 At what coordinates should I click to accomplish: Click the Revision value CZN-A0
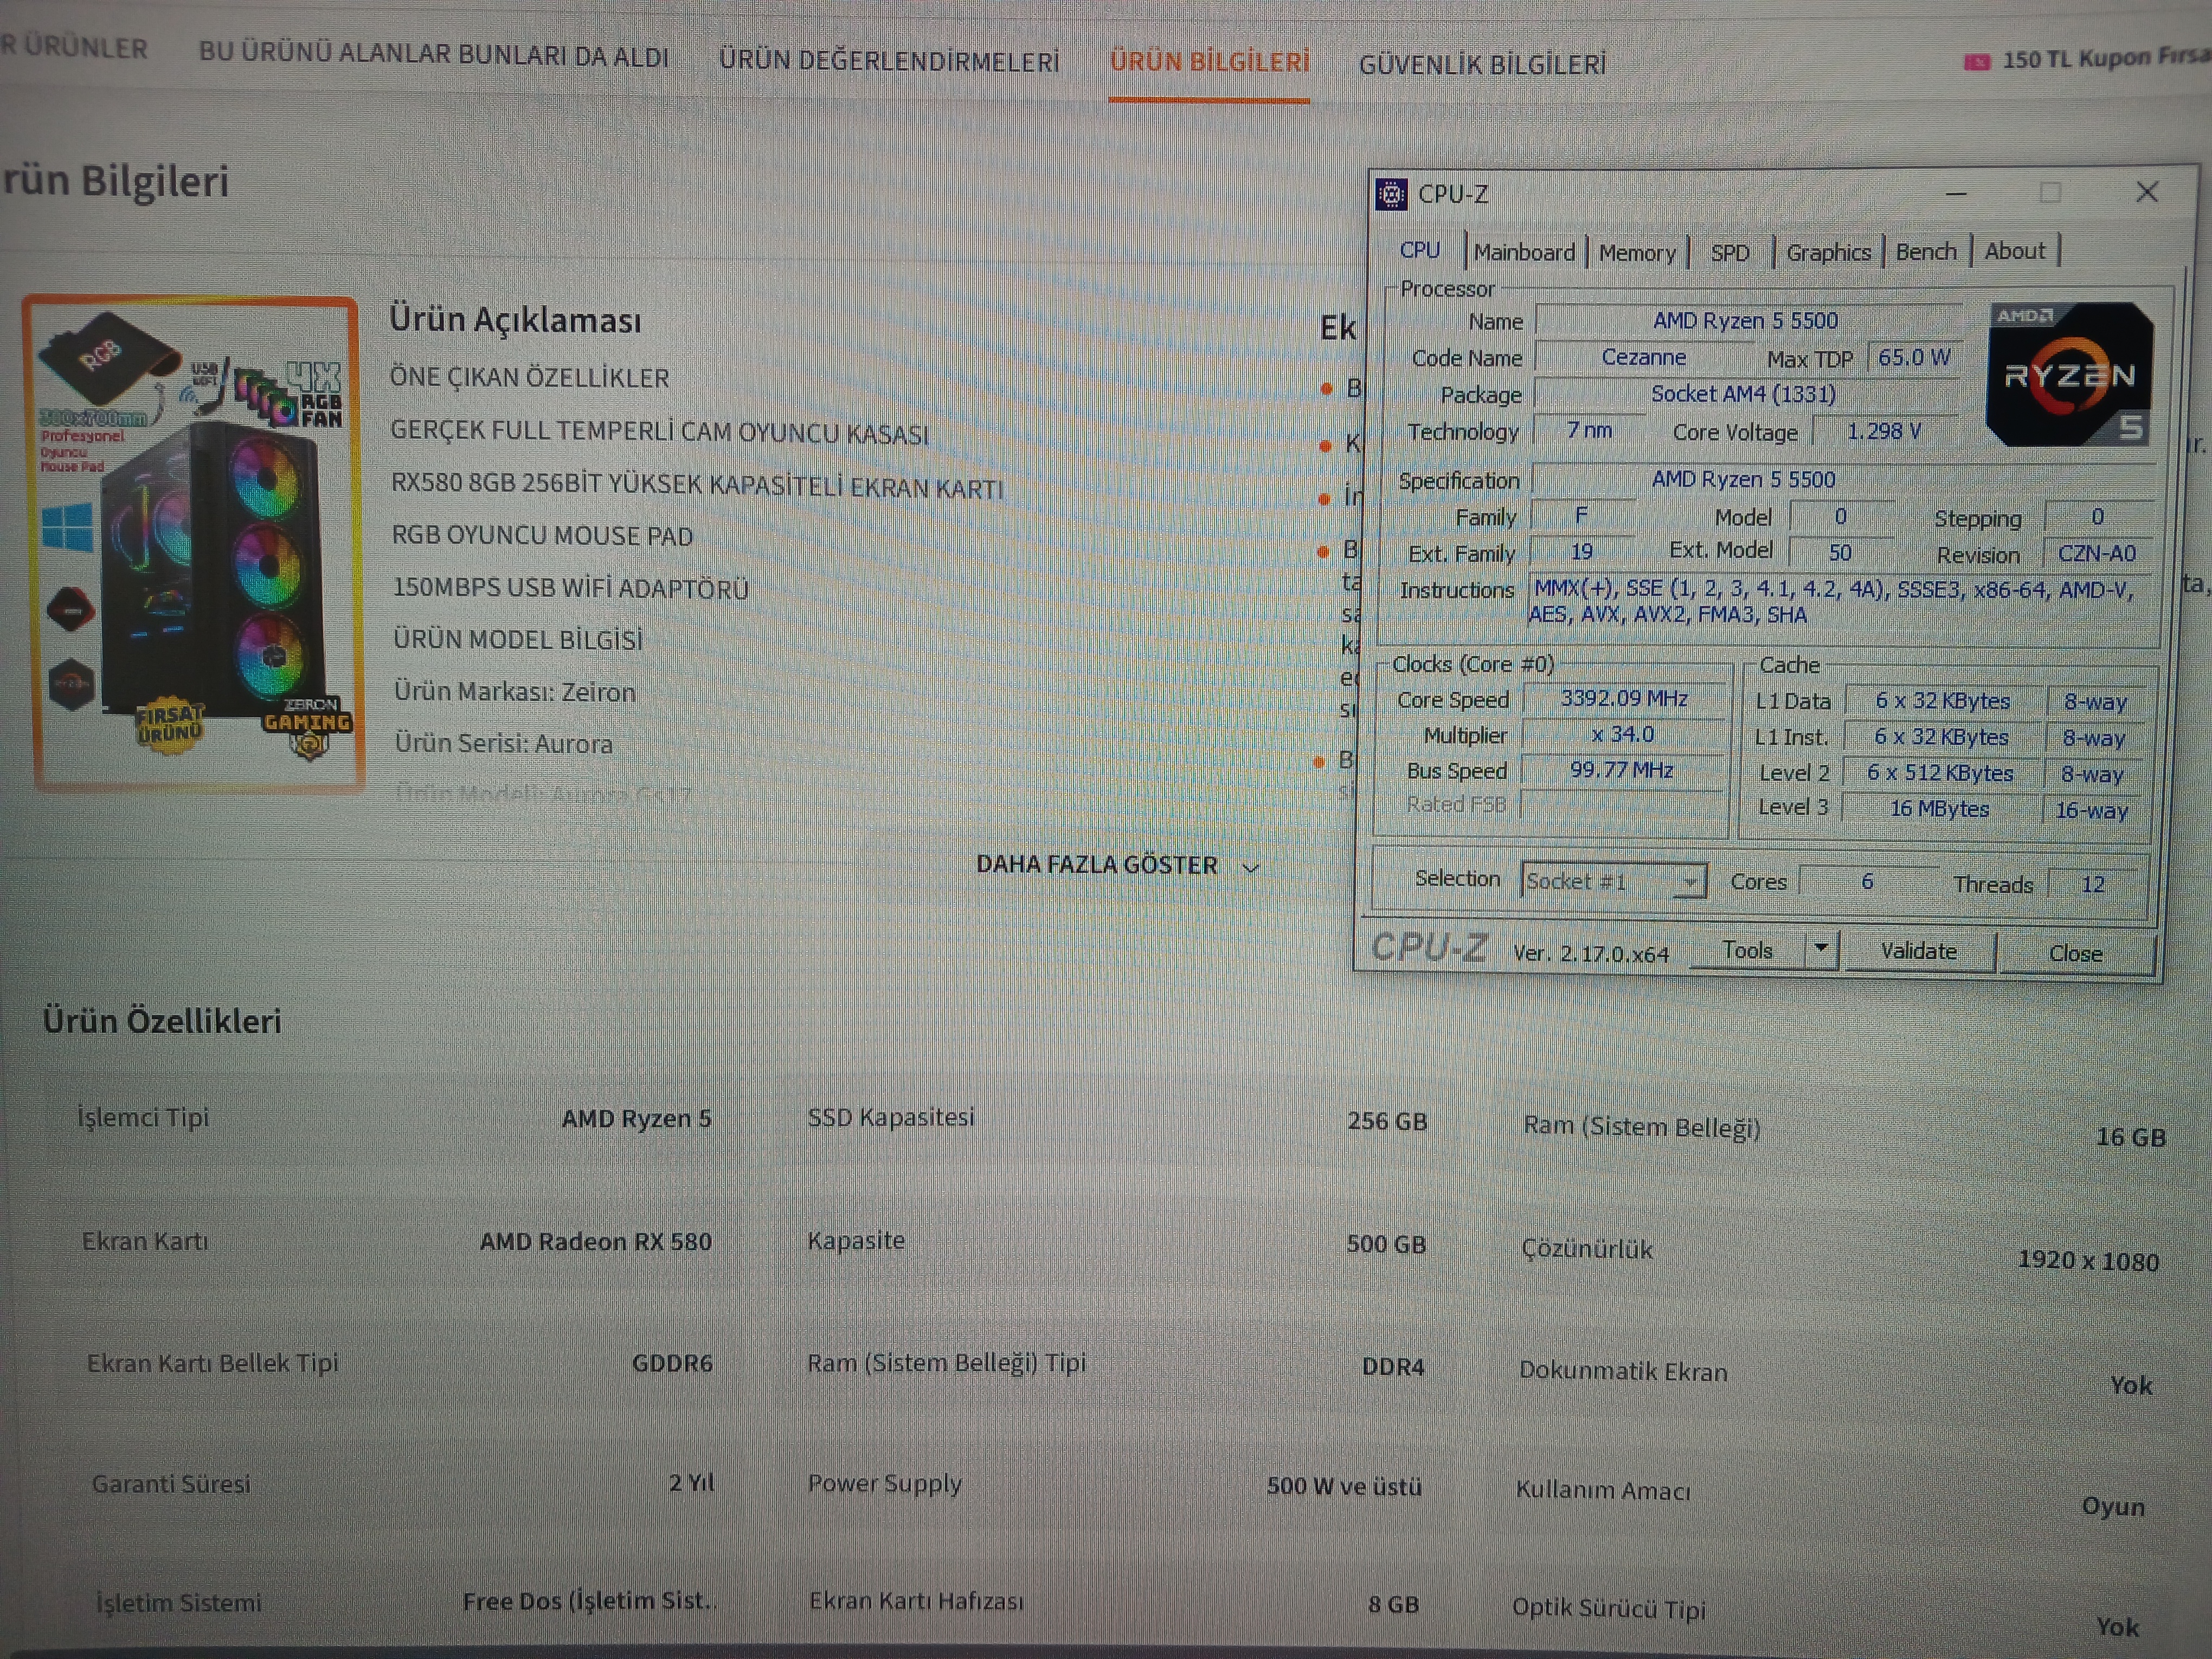pyautogui.click(x=2096, y=554)
